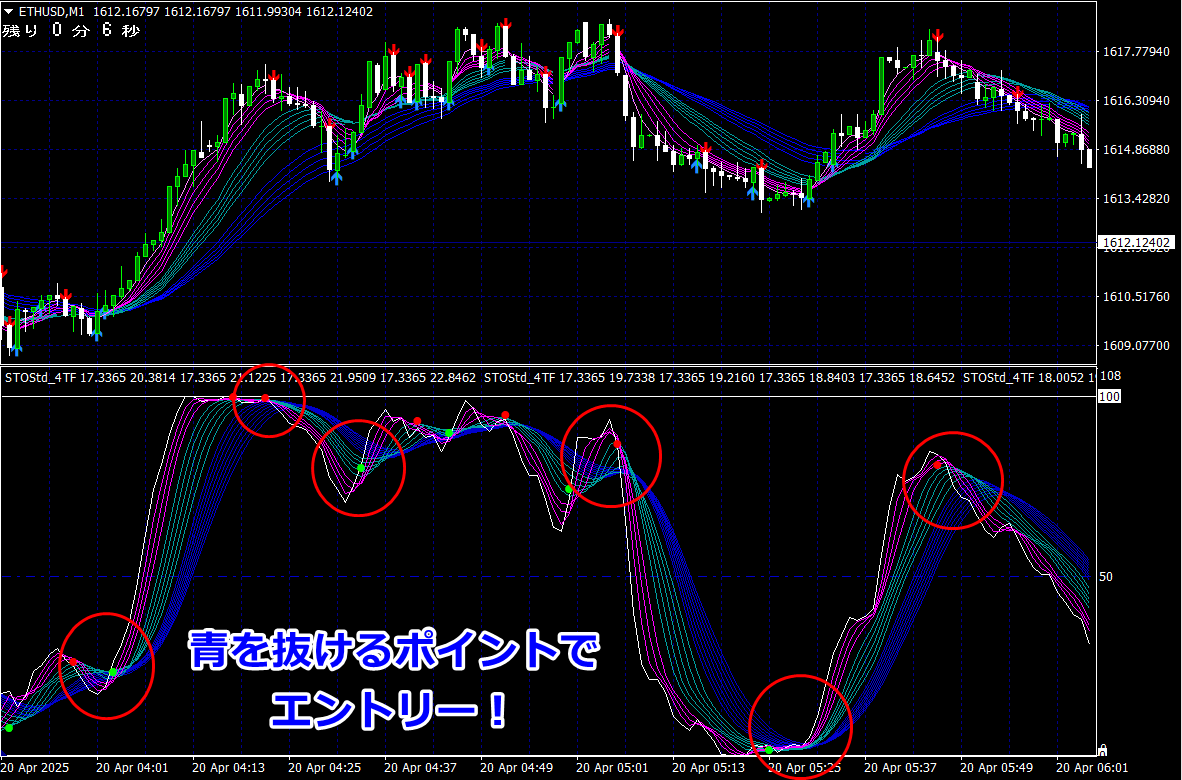
Task: Click the current price tag 1612.12402
Action: 1136,243
